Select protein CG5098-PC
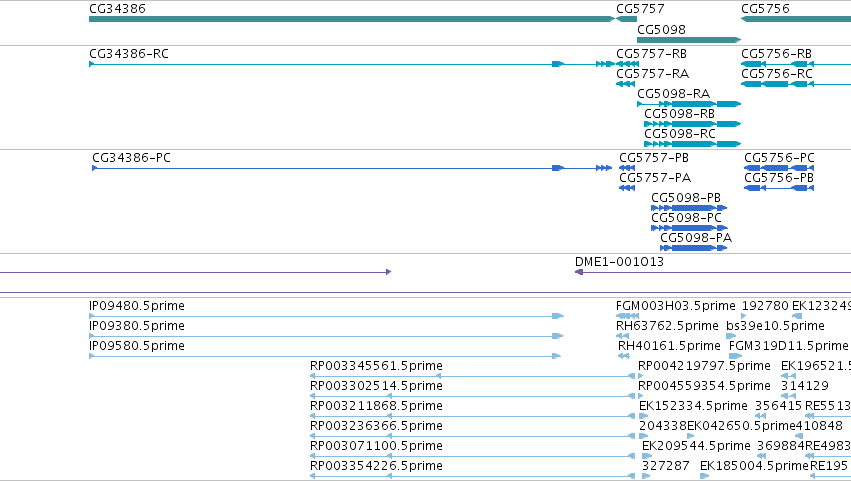This screenshot has width=851, height=481. coord(689,228)
